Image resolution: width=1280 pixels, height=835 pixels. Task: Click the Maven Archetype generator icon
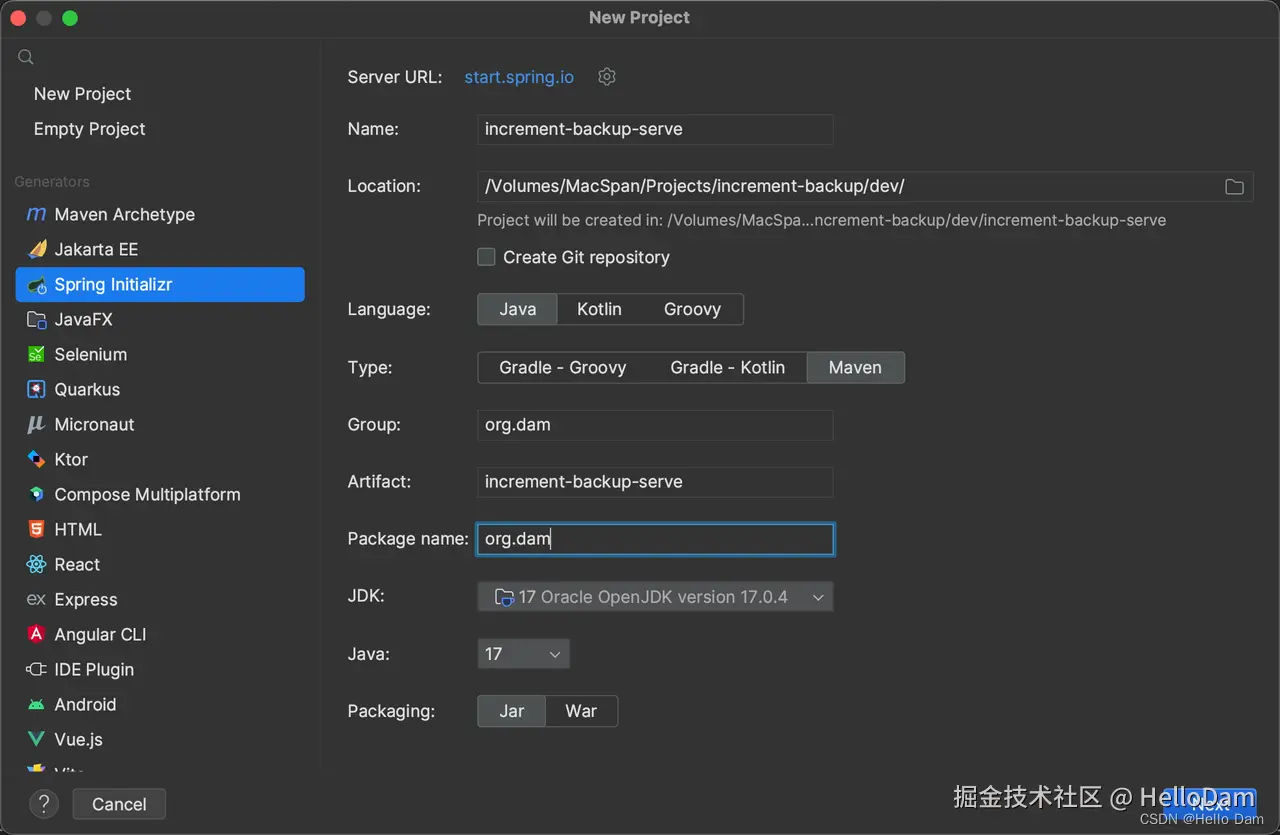[36, 214]
